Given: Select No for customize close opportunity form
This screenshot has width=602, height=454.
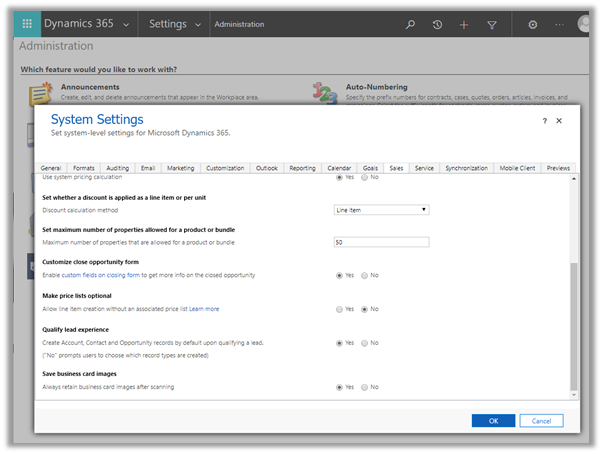Looking at the screenshot, I should point(365,275).
